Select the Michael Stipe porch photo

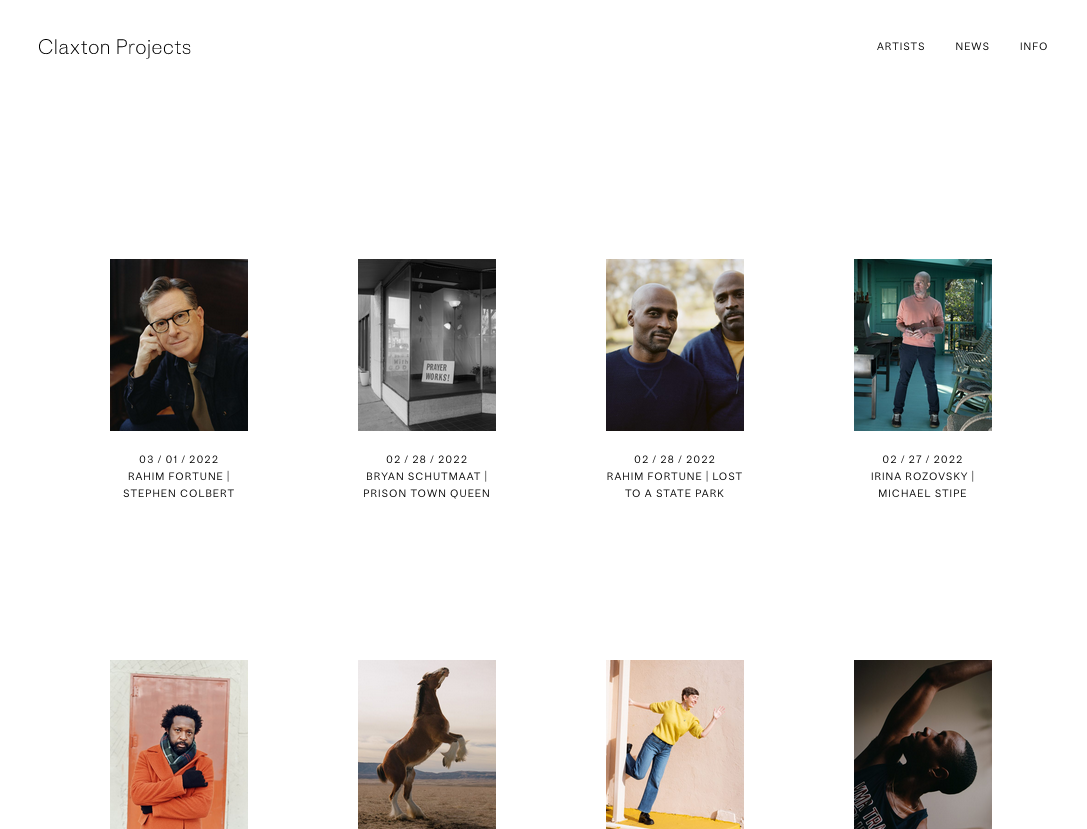tap(923, 345)
